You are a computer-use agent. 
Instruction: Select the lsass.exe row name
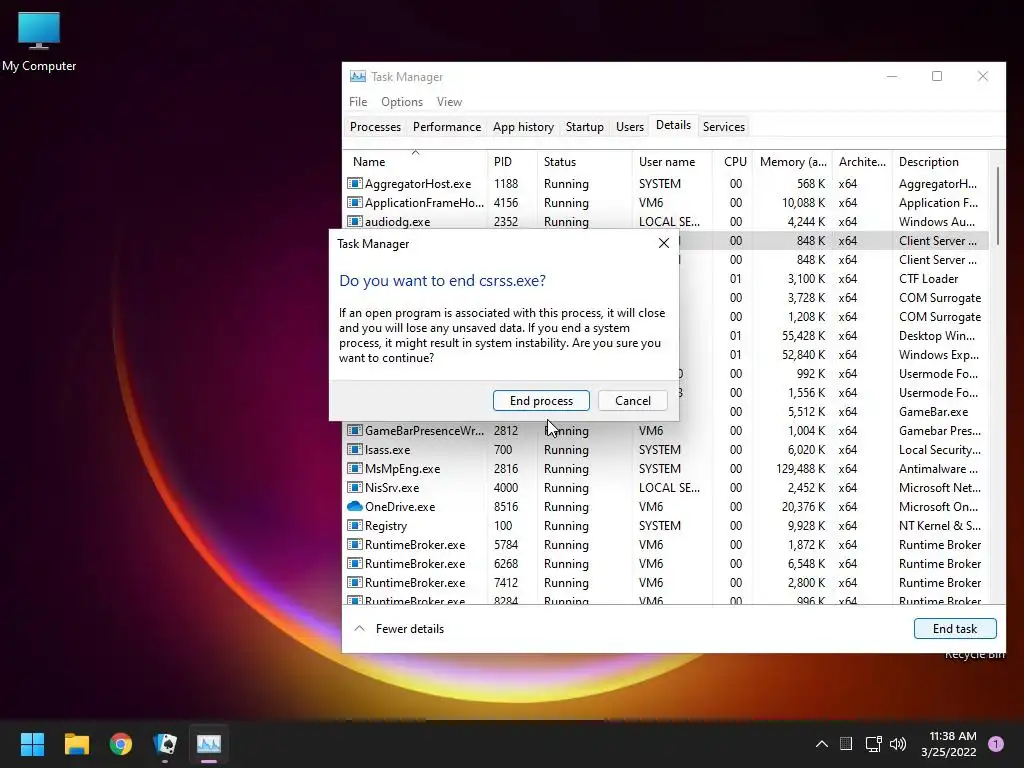[x=387, y=449]
